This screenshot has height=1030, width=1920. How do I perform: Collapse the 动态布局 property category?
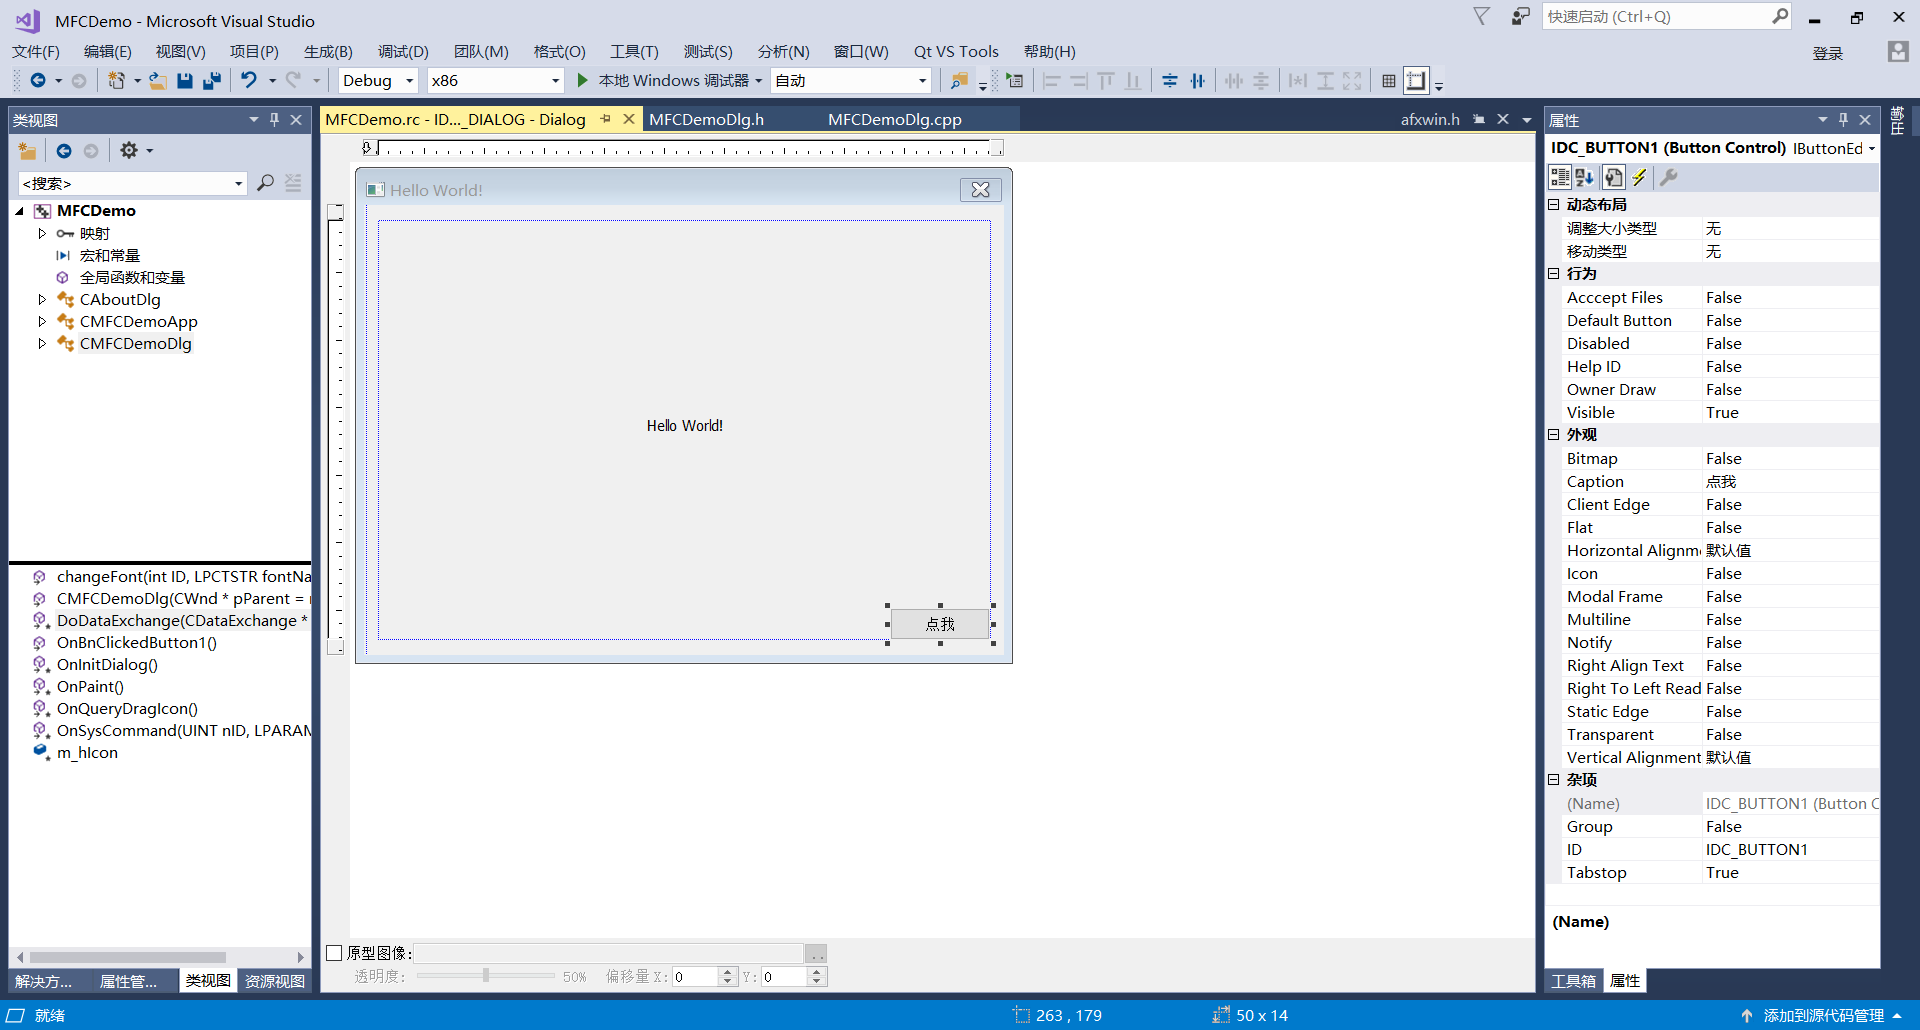[1553, 204]
